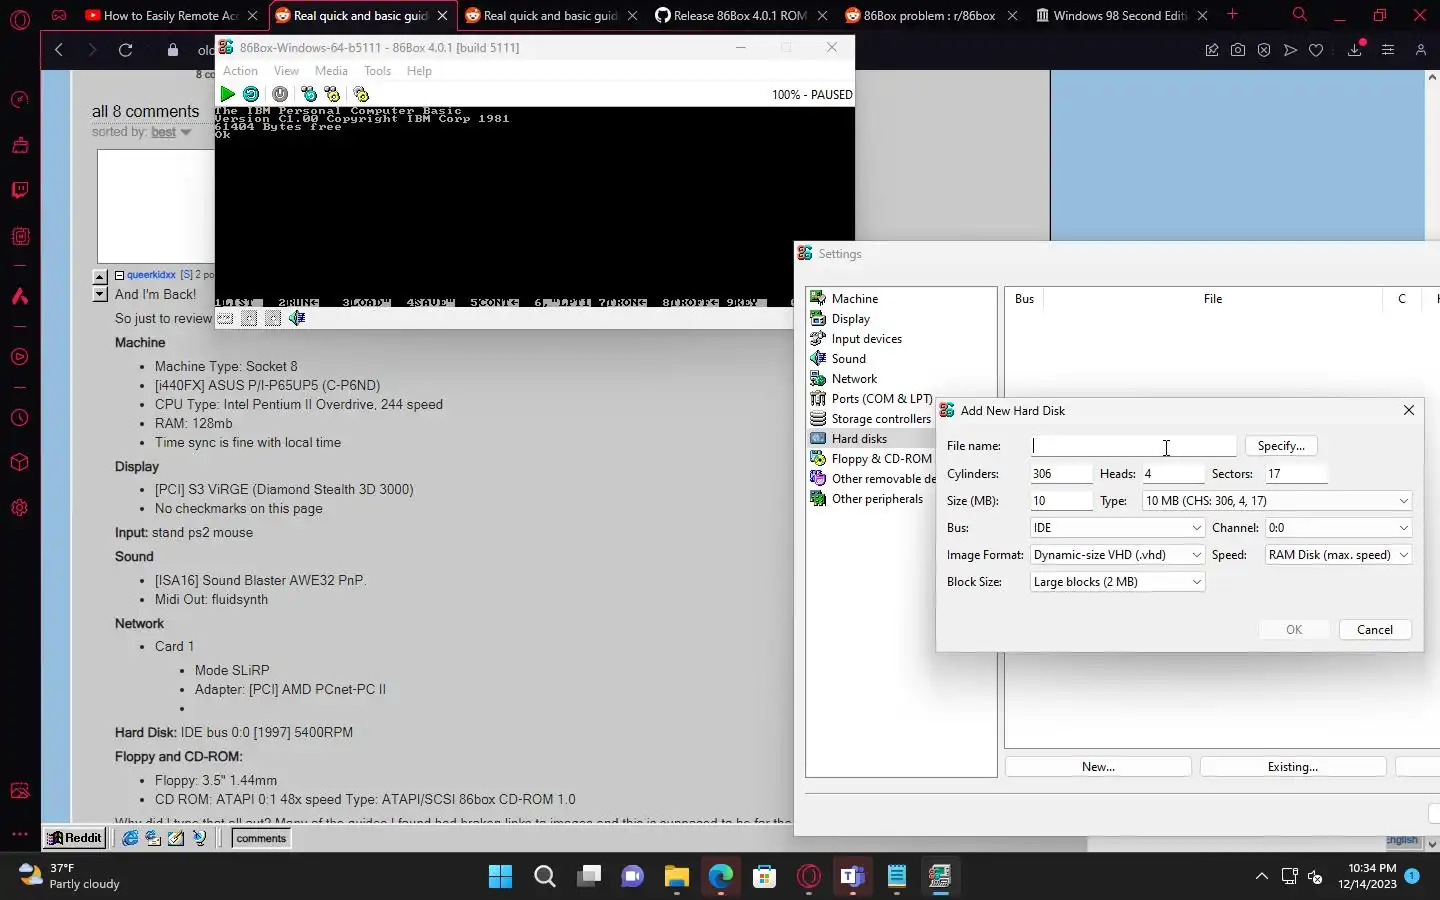Switch to '86Box problem : r/86box' tab
This screenshot has height=900, width=1440.
(929, 15)
